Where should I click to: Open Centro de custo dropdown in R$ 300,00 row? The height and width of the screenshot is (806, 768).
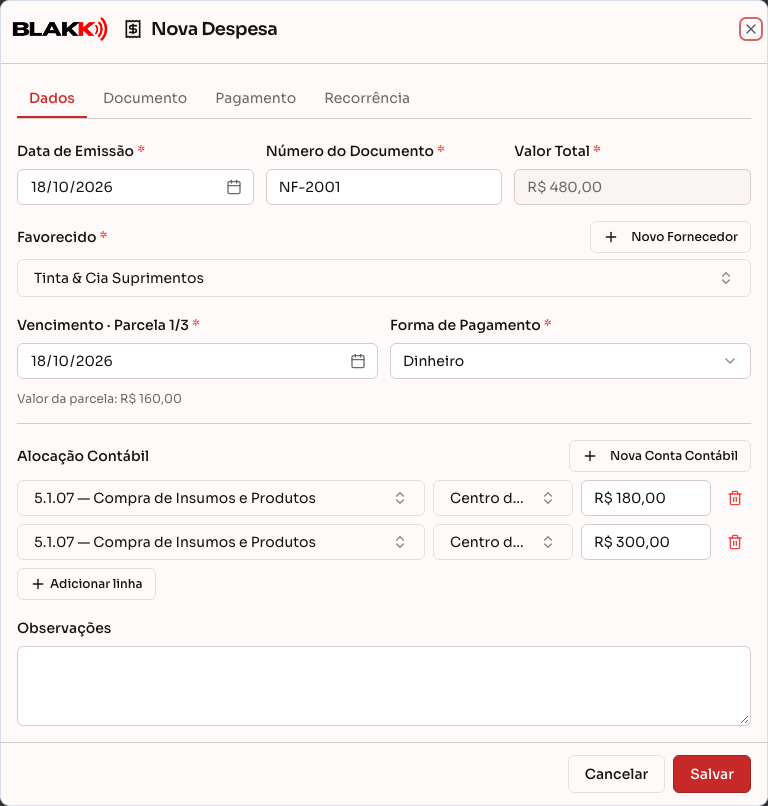click(503, 542)
